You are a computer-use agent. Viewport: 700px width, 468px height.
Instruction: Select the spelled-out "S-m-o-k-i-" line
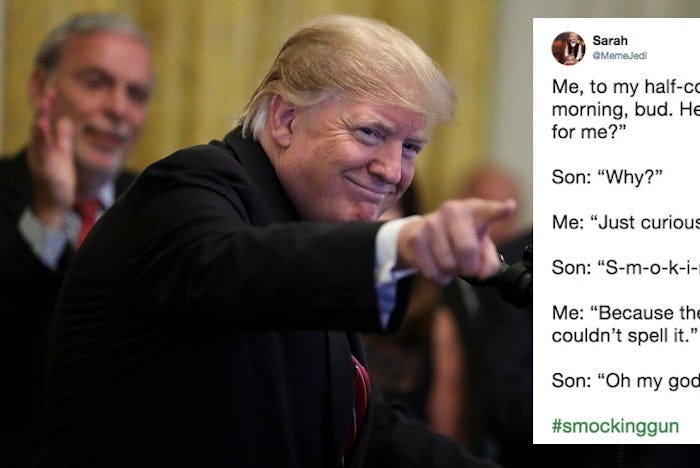625,267
